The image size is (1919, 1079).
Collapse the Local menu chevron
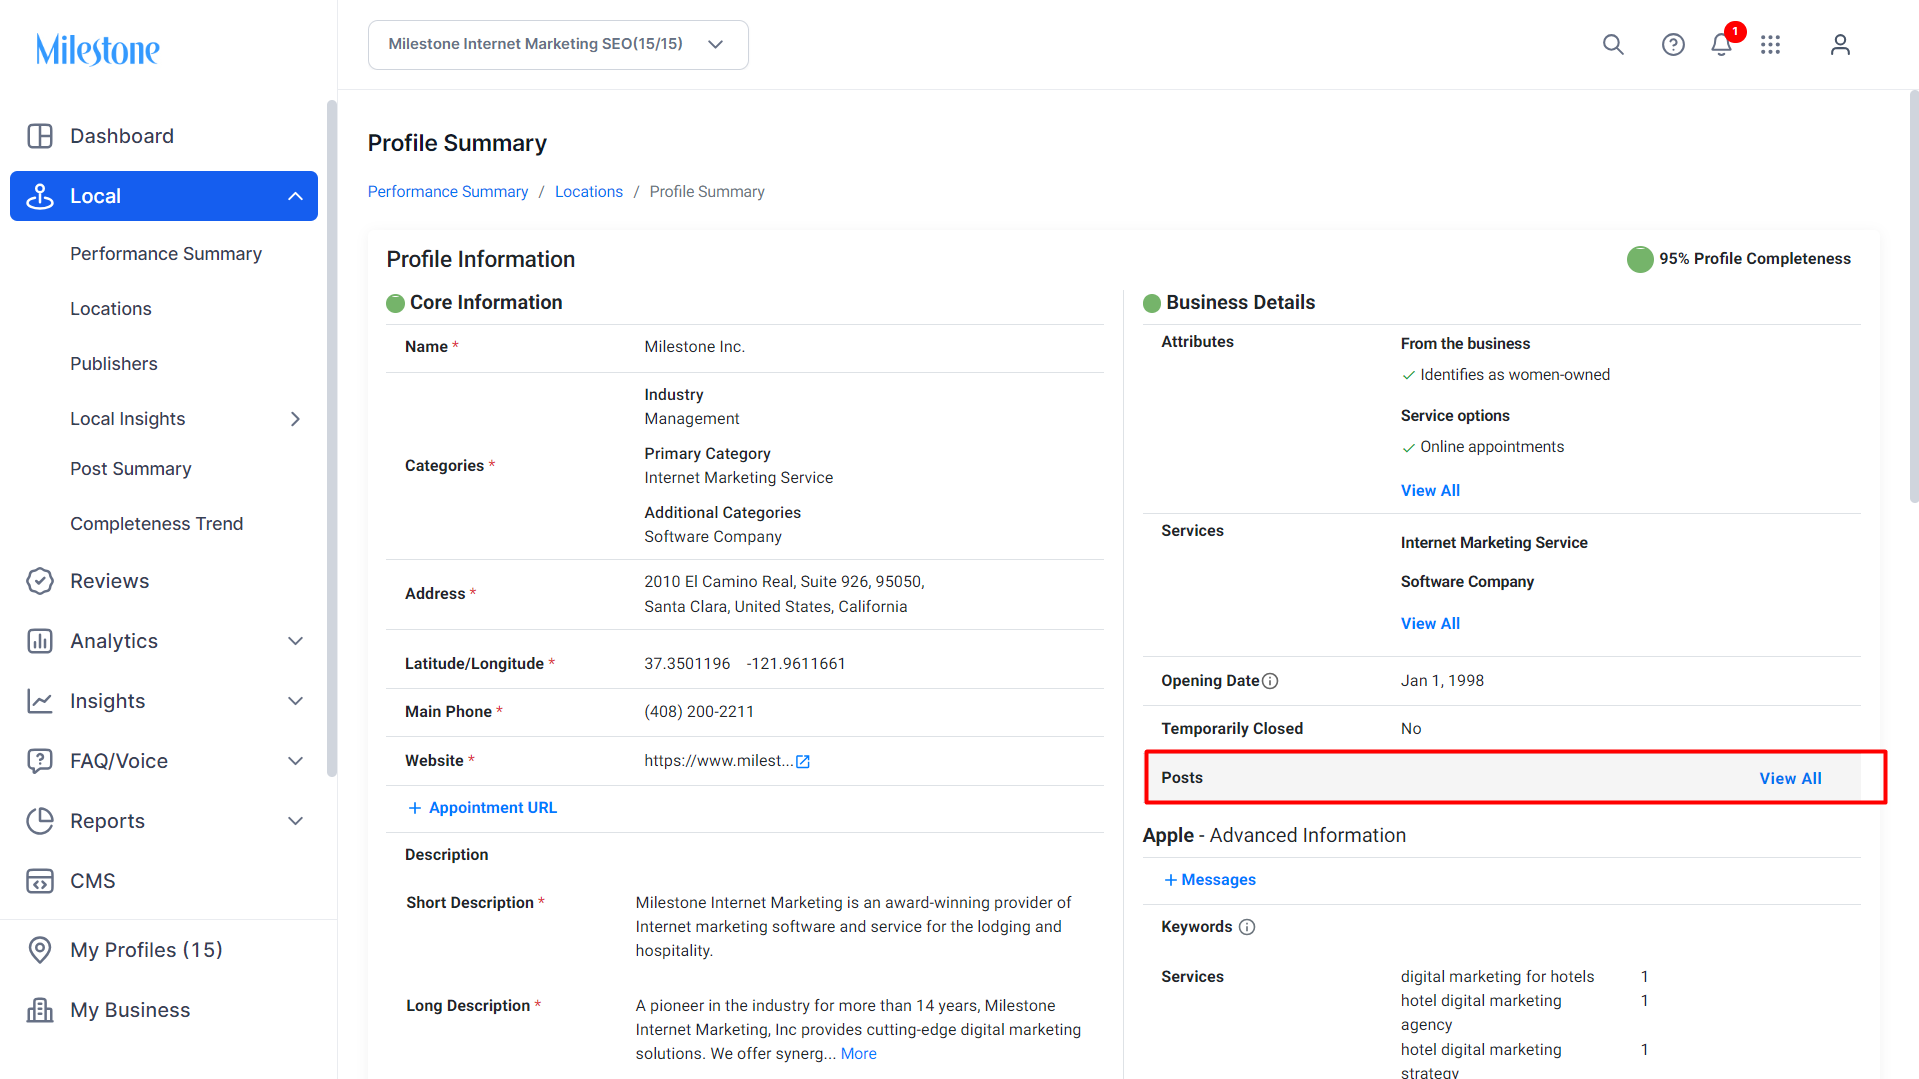pos(295,196)
